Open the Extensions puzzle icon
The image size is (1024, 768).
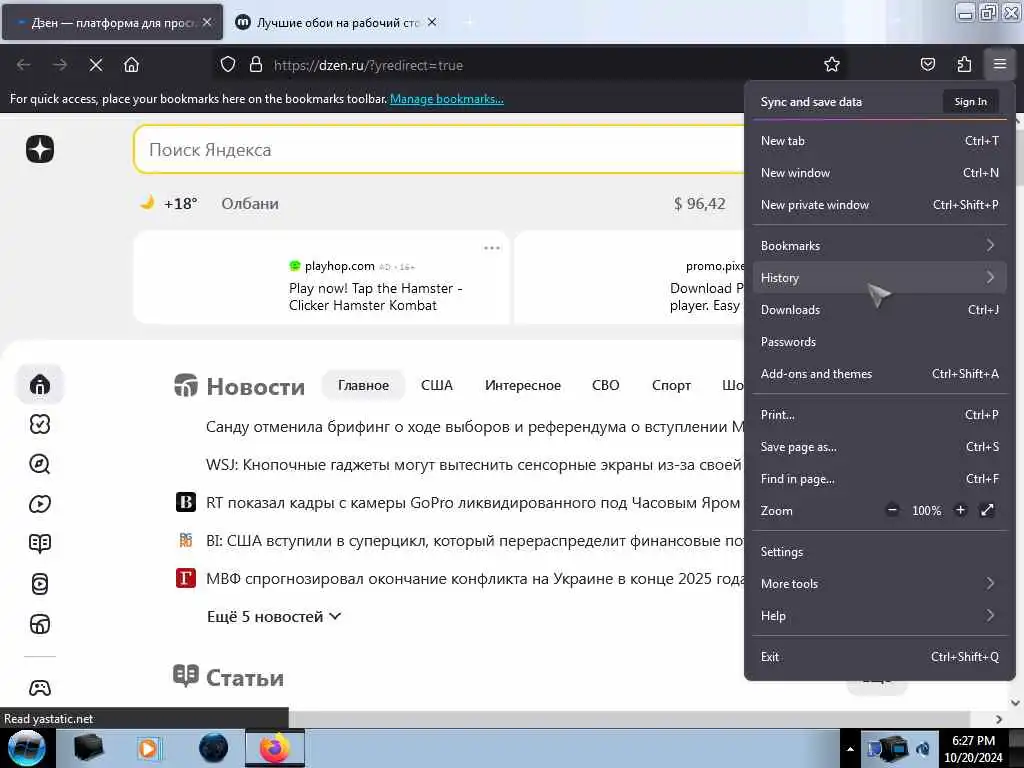click(x=964, y=65)
